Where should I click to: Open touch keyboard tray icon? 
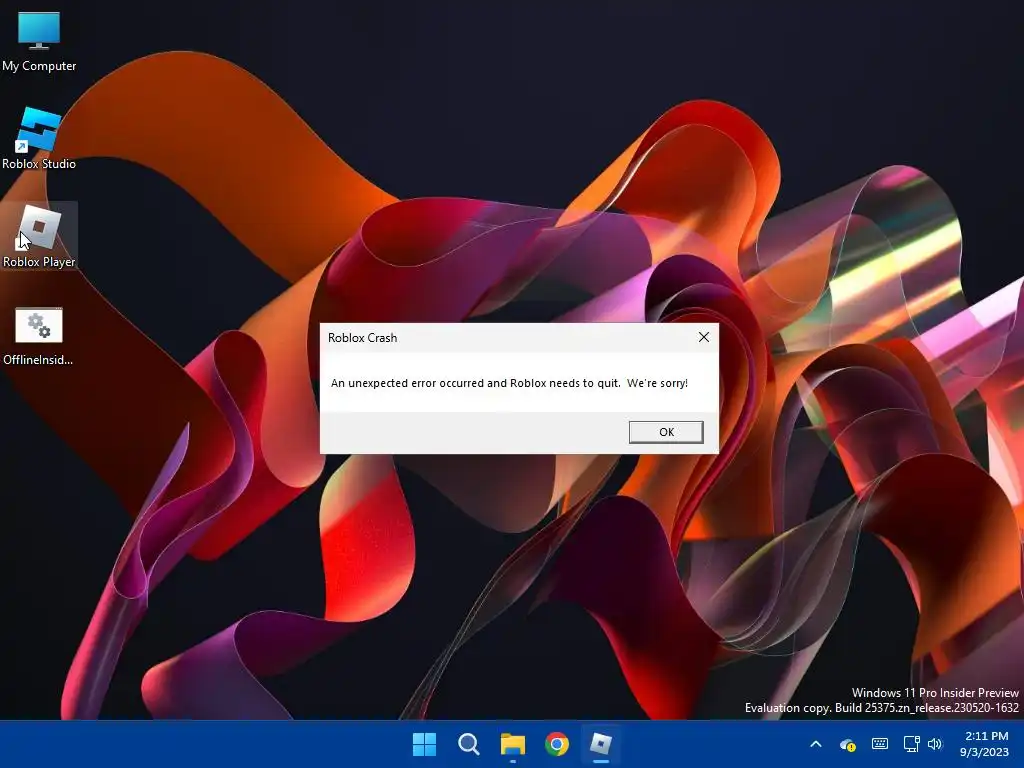(x=880, y=744)
